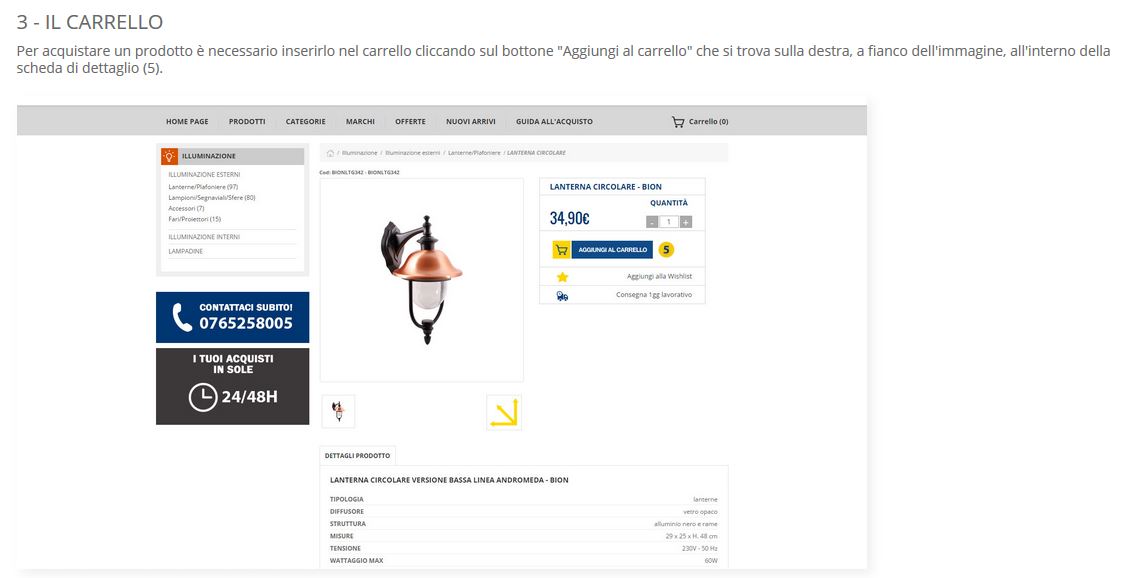Screen dimensions: 1129x578
Task: Click the delivery truck icon
Action: [x=562, y=296]
